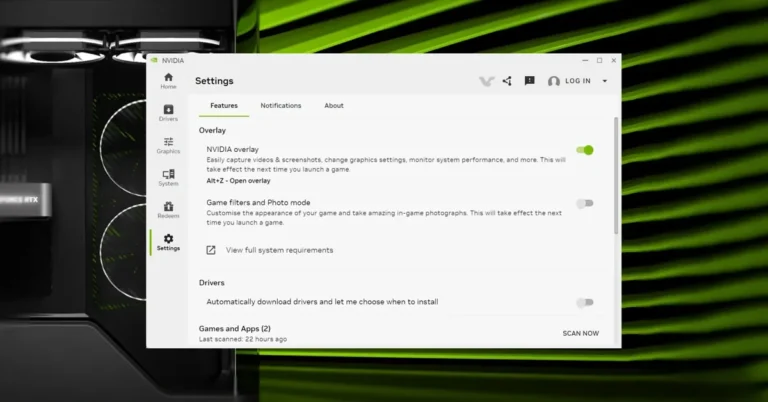Turn off the NVIDIA overlay toggle
The height and width of the screenshot is (402, 768).
[x=585, y=150]
